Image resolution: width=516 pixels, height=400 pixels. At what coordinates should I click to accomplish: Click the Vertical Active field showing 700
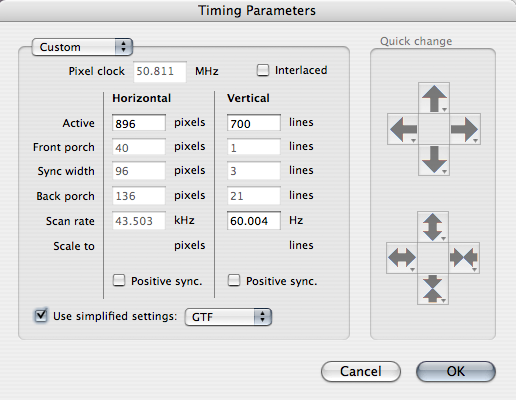point(254,123)
